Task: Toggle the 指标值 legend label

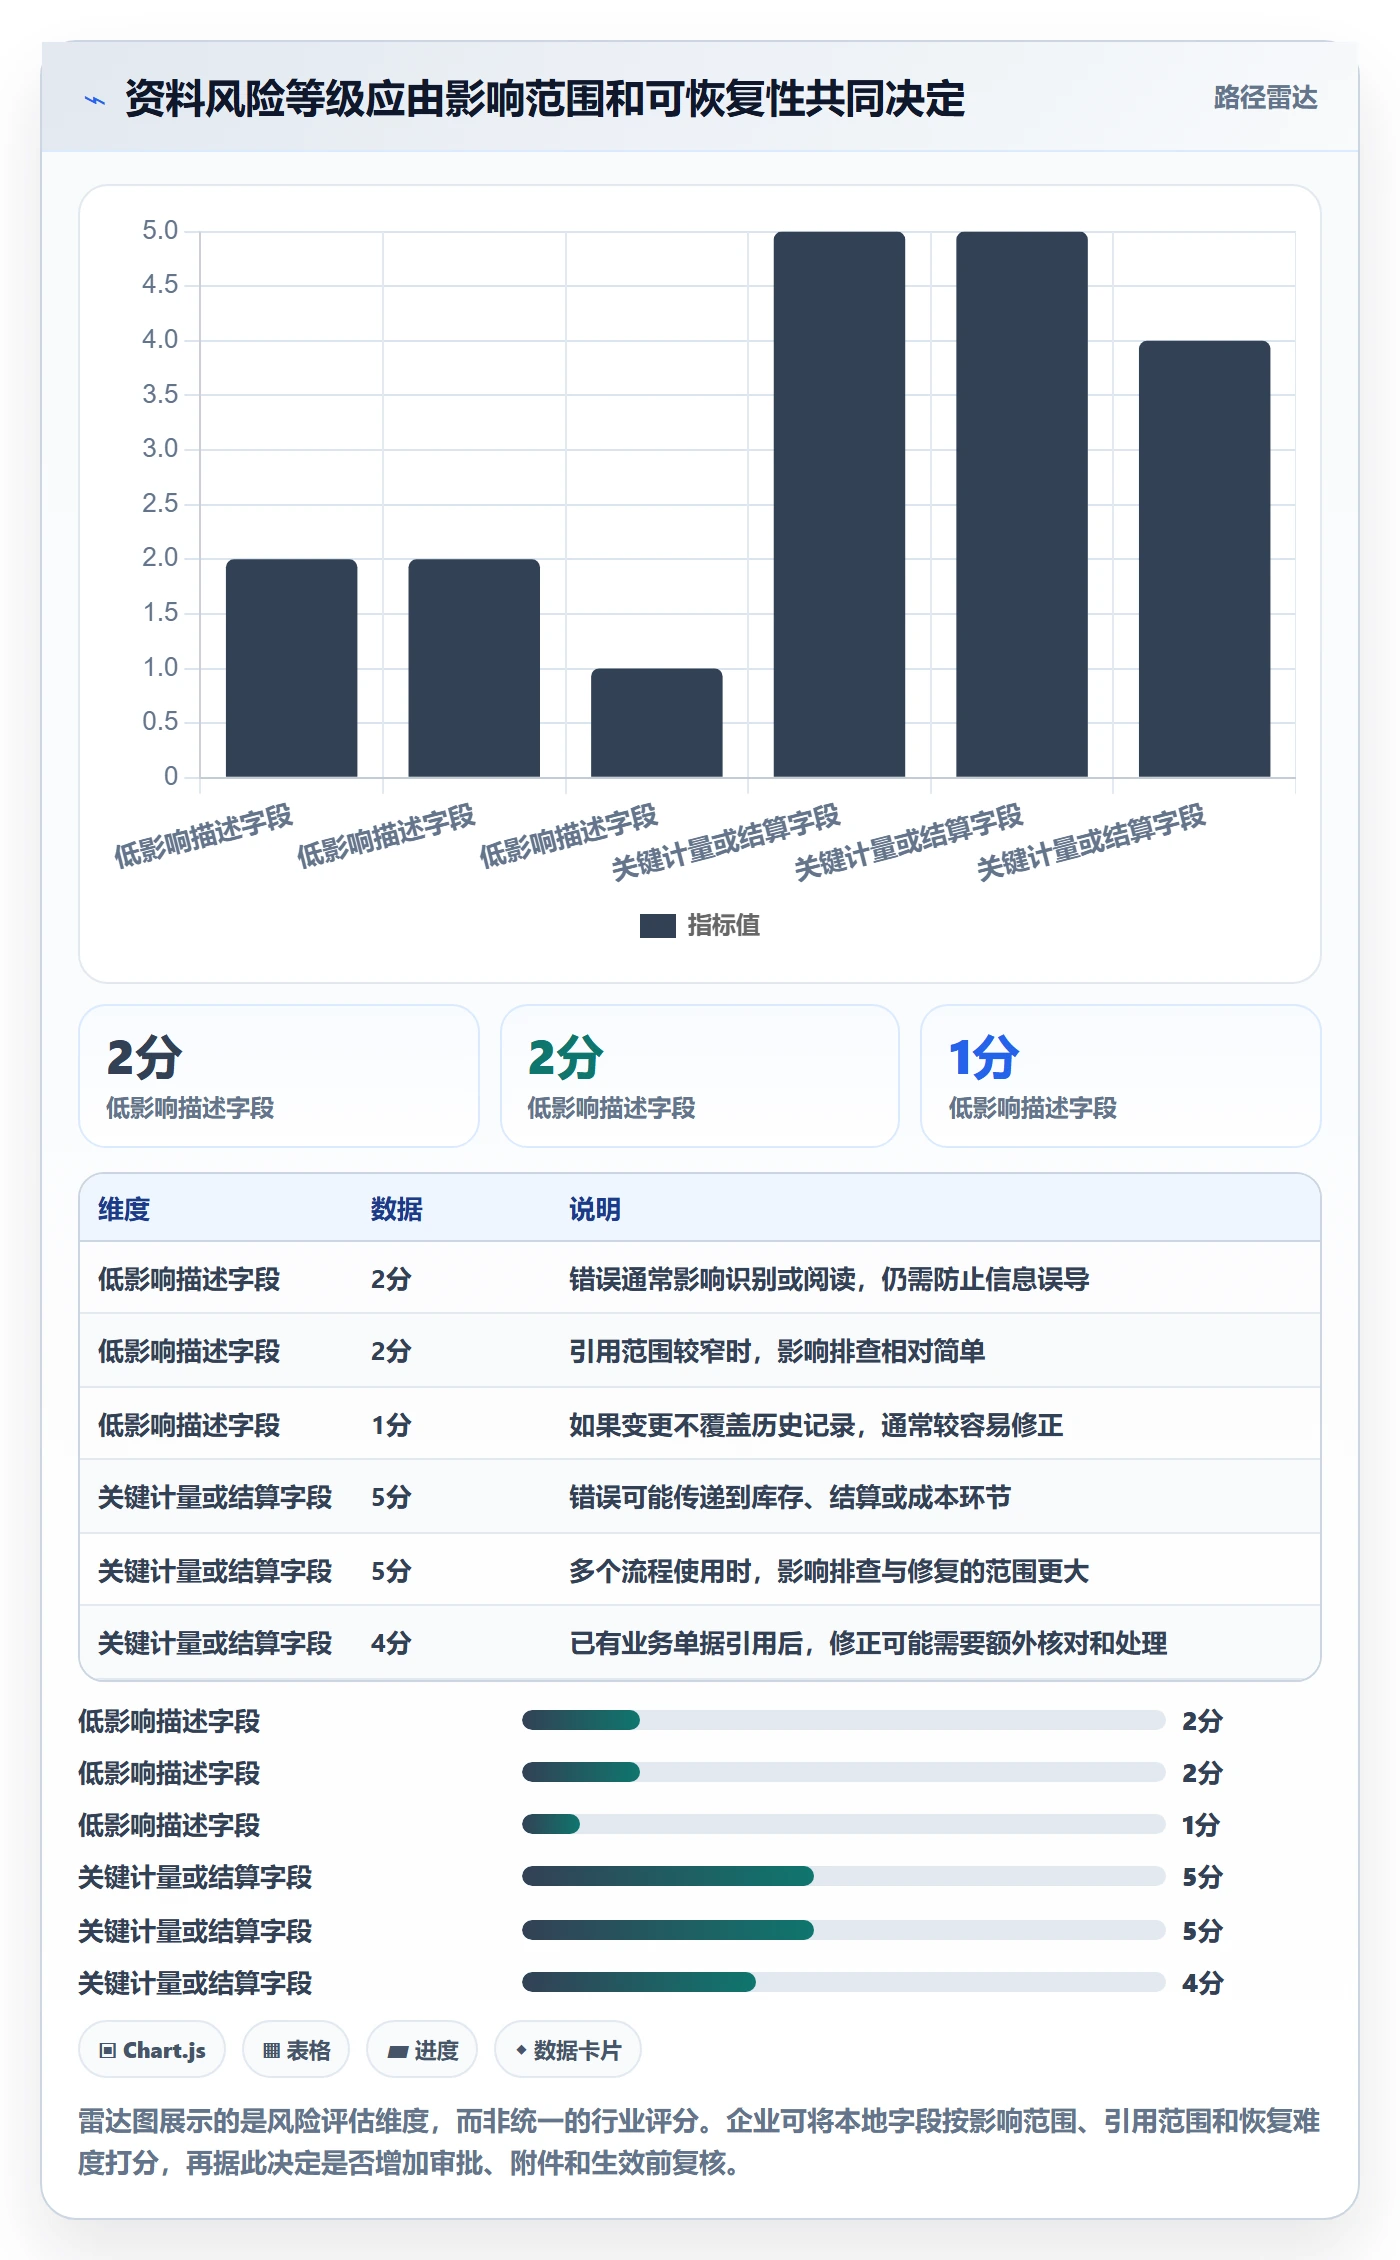Action: (x=724, y=926)
